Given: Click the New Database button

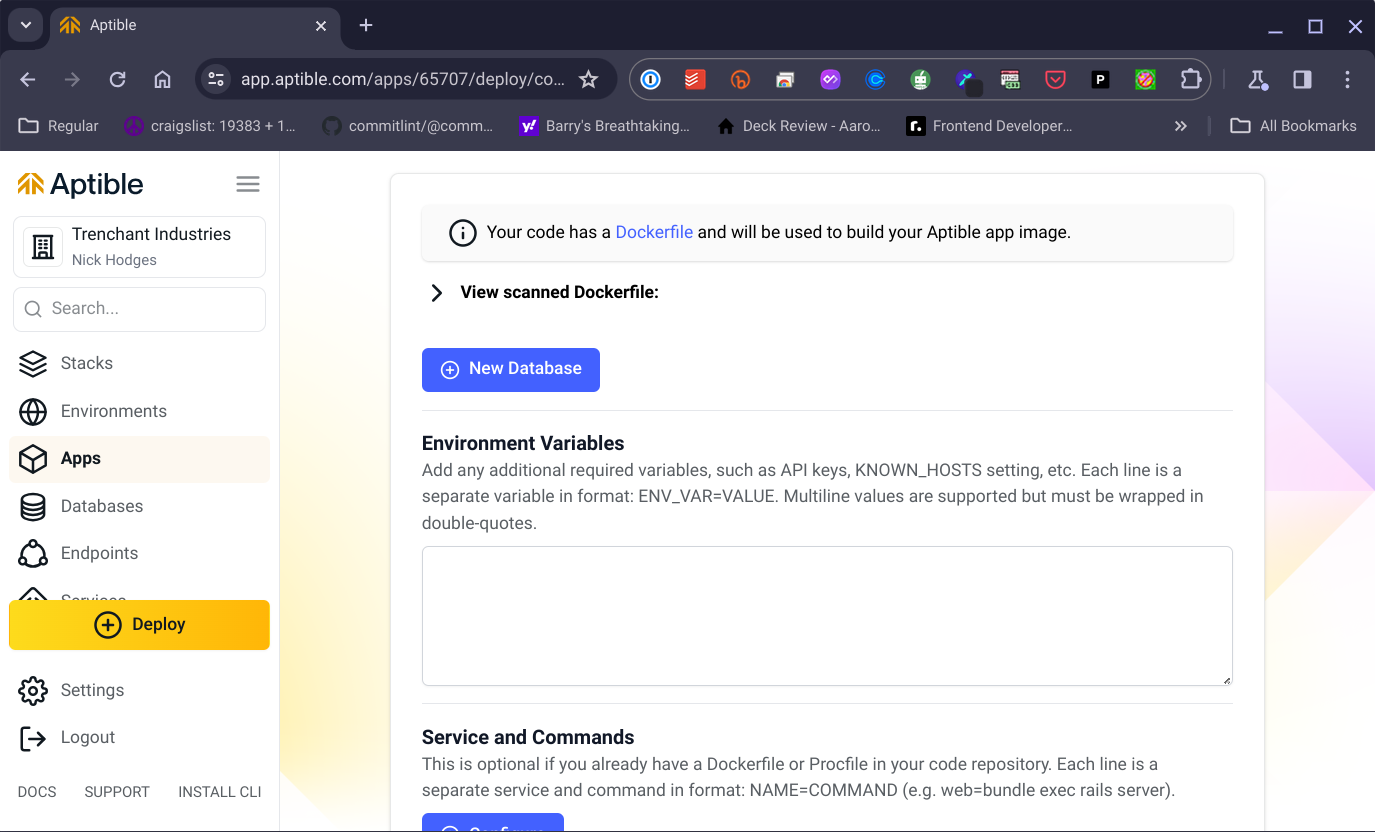Looking at the screenshot, I should pyautogui.click(x=511, y=370).
